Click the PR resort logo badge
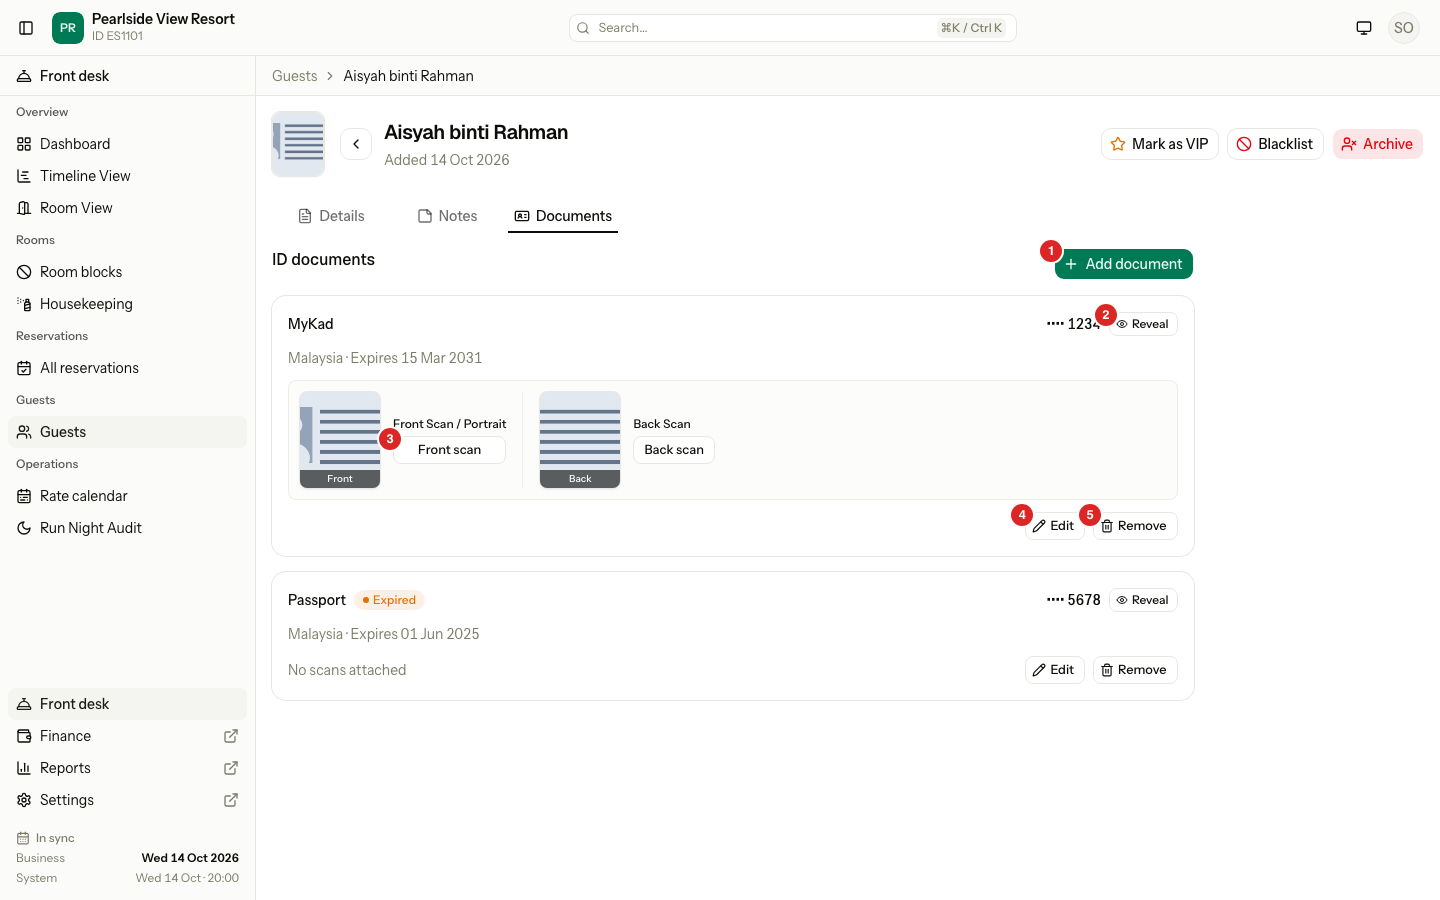The height and width of the screenshot is (900, 1440). [x=68, y=28]
